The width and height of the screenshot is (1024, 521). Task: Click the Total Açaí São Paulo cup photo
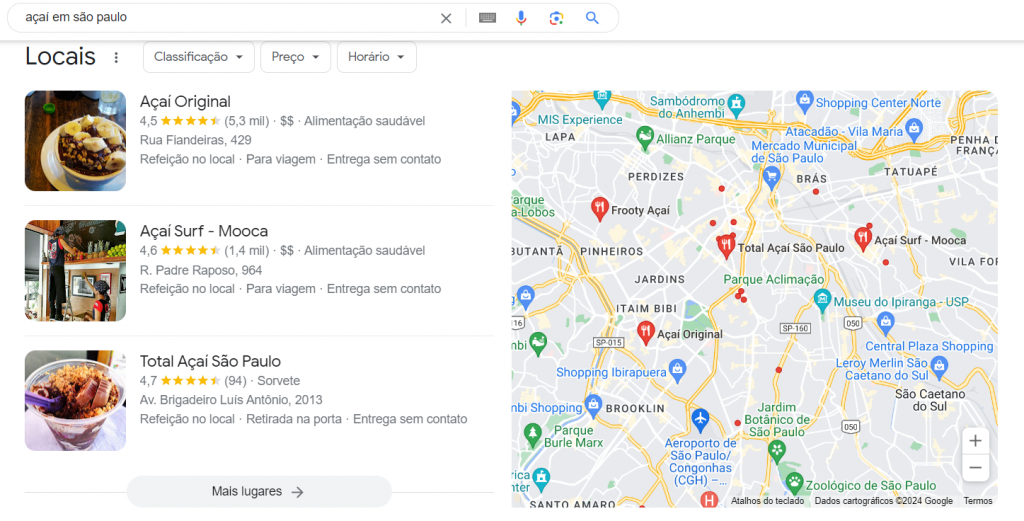click(x=75, y=401)
